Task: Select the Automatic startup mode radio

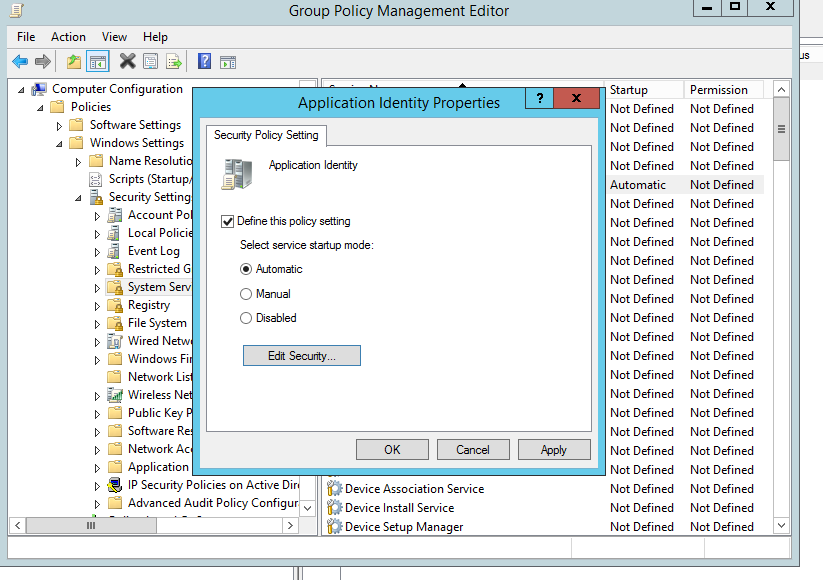Action: (246, 269)
